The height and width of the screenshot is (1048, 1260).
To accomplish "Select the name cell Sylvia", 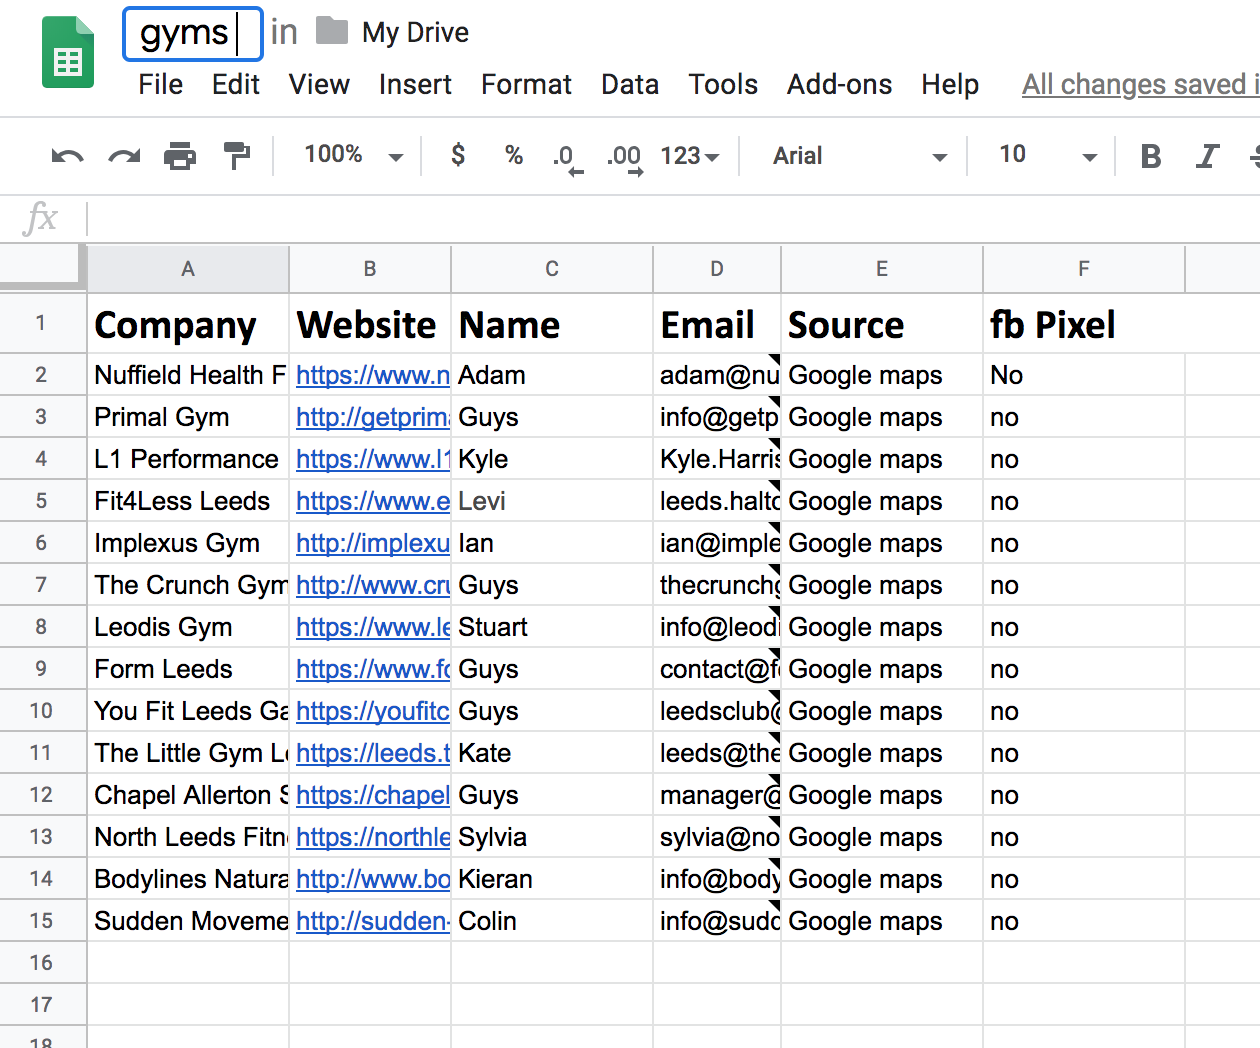I will pyautogui.click(x=552, y=837).
